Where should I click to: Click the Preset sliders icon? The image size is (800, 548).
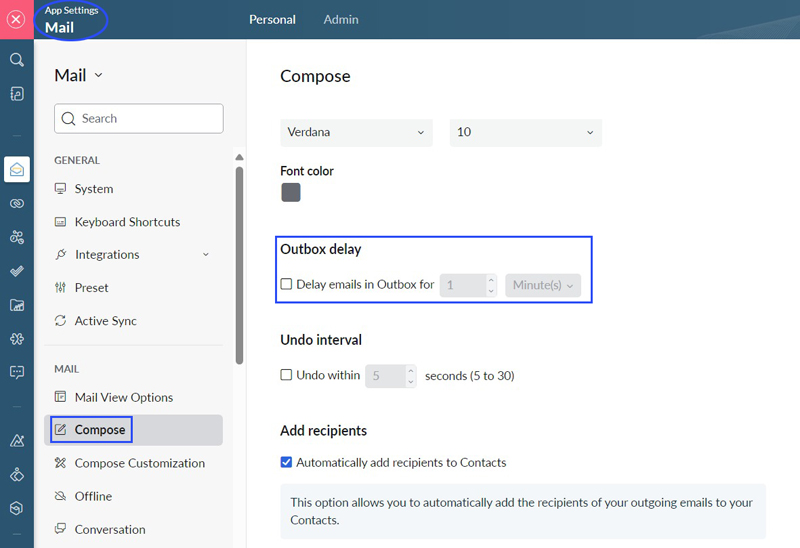pyautogui.click(x=61, y=287)
